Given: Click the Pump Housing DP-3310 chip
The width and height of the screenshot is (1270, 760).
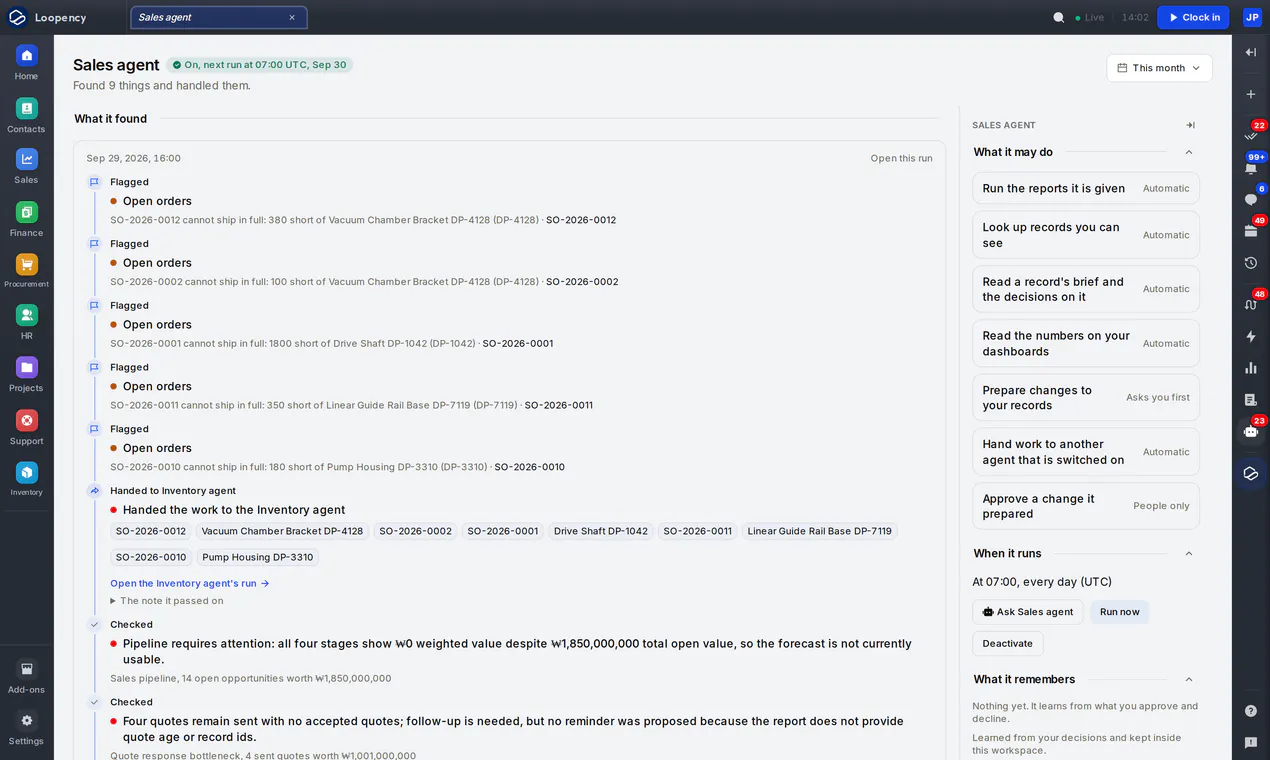Looking at the screenshot, I should 258,557.
